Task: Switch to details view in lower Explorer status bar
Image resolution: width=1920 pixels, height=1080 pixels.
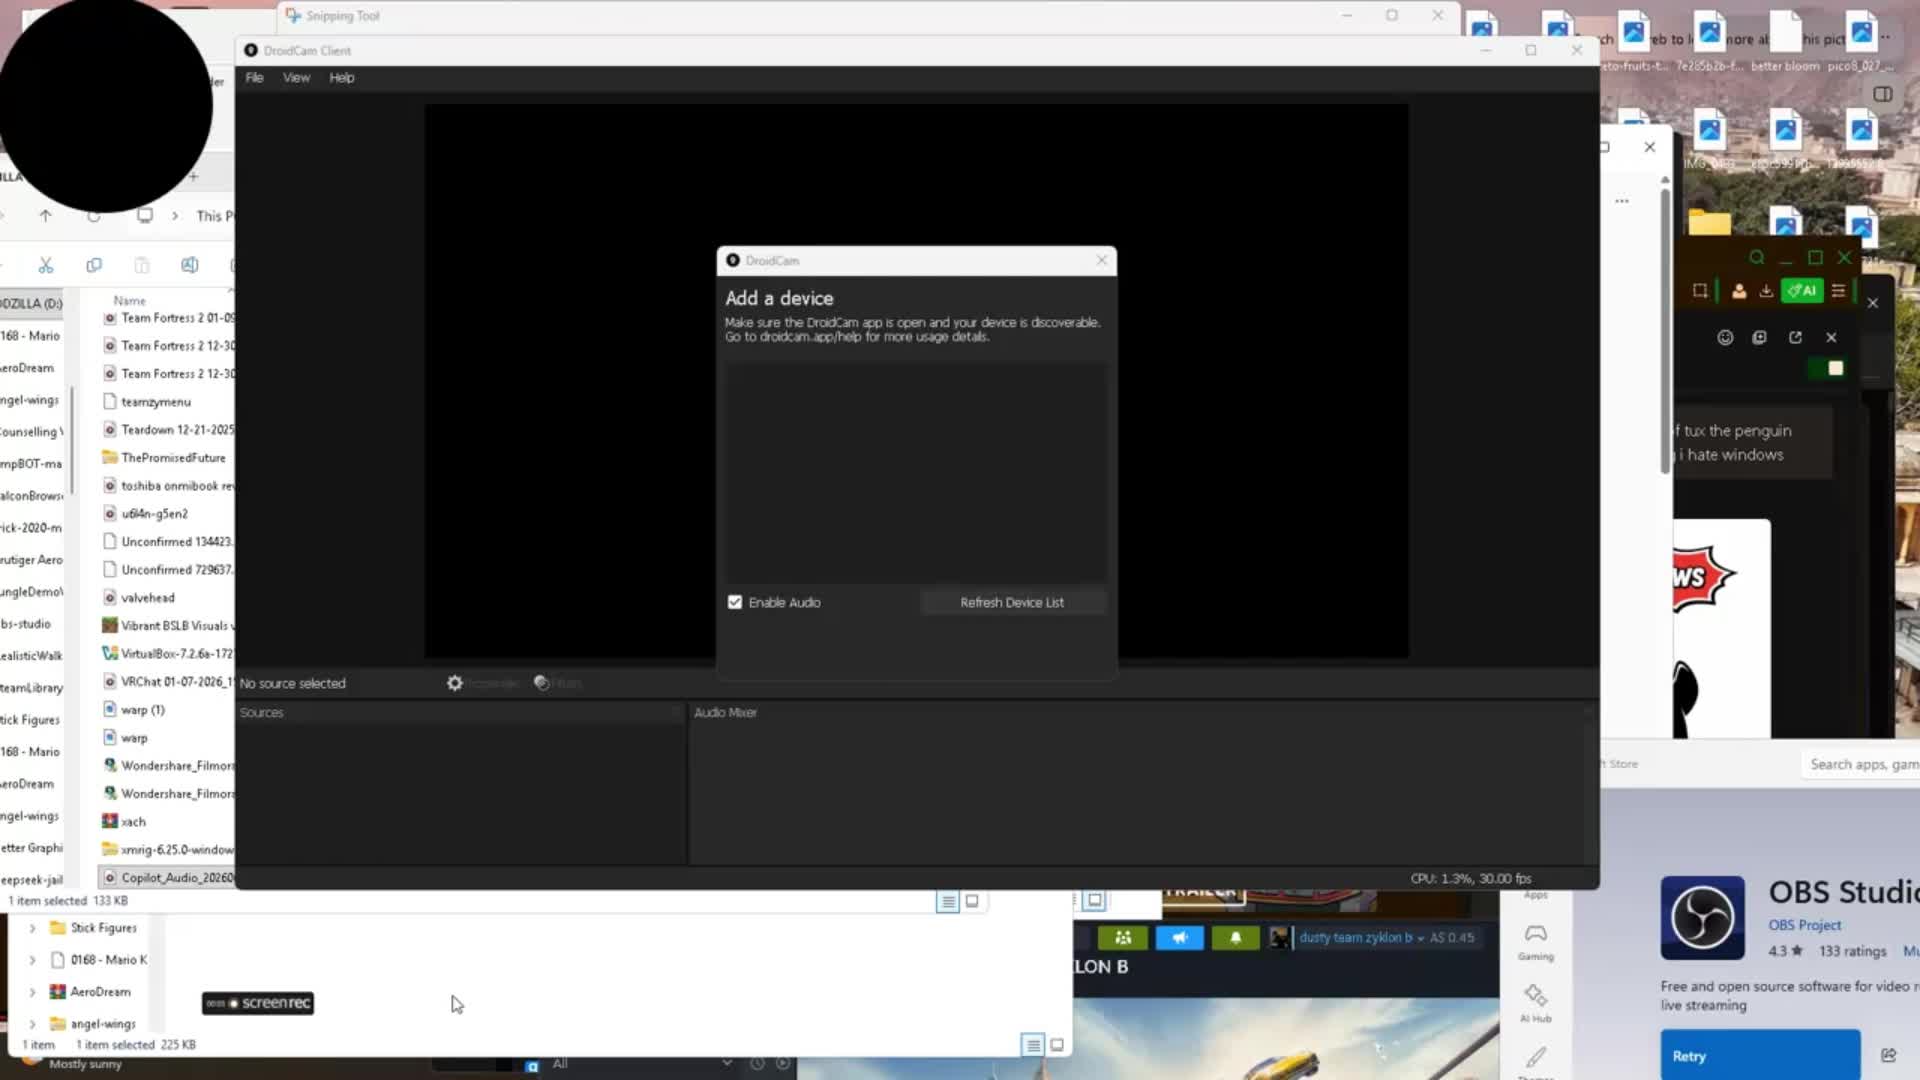Action: 1033,1045
